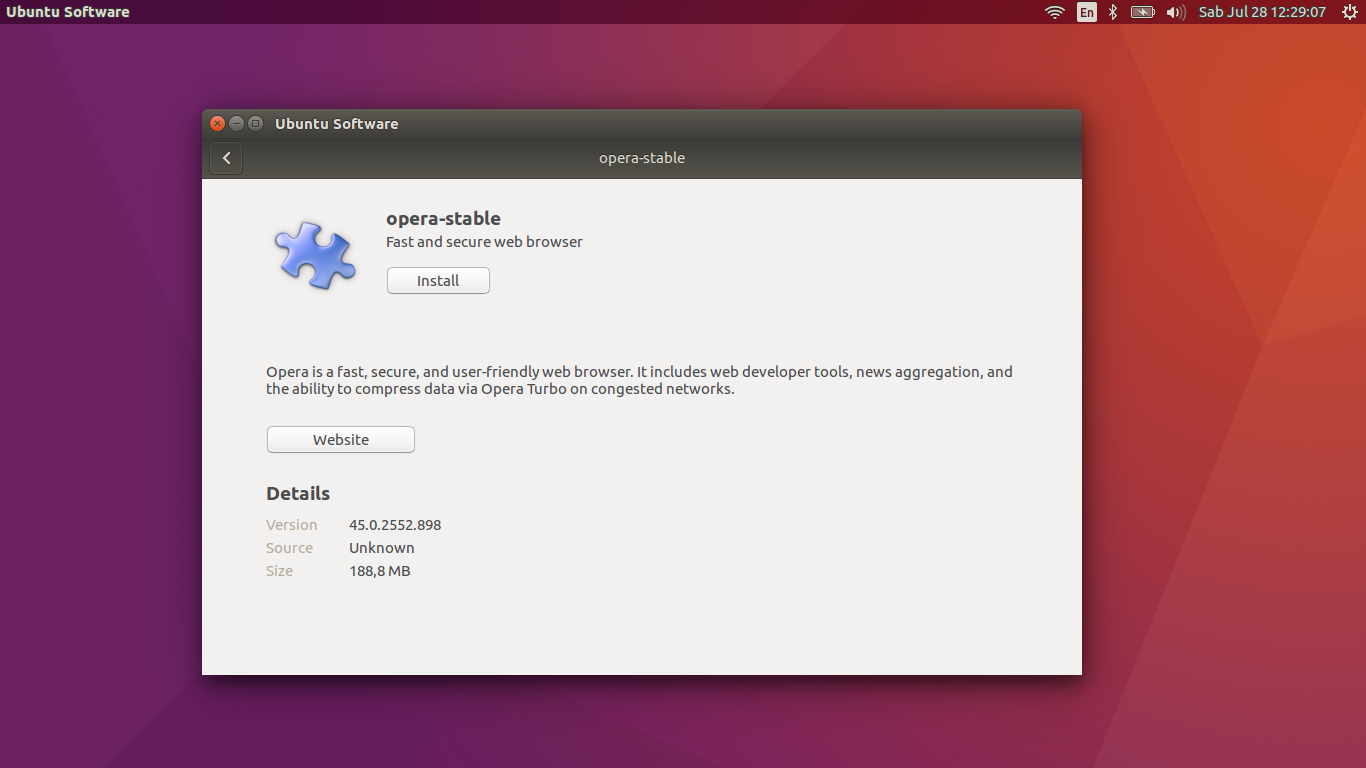Click the Details section heading
1366x768 pixels.
[298, 493]
